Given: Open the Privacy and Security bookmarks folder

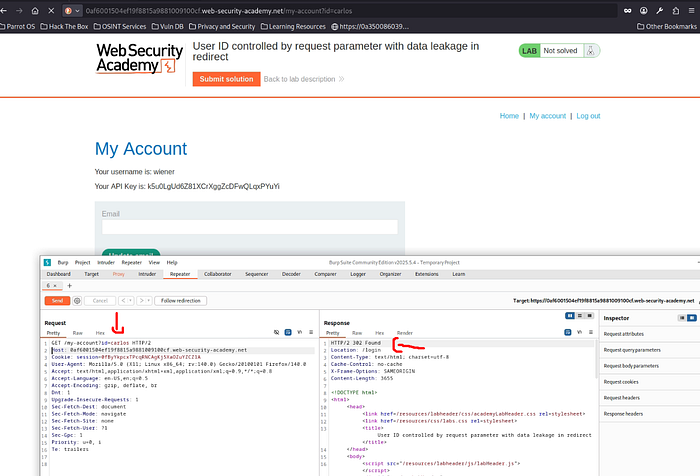Looking at the screenshot, I should (222, 27).
